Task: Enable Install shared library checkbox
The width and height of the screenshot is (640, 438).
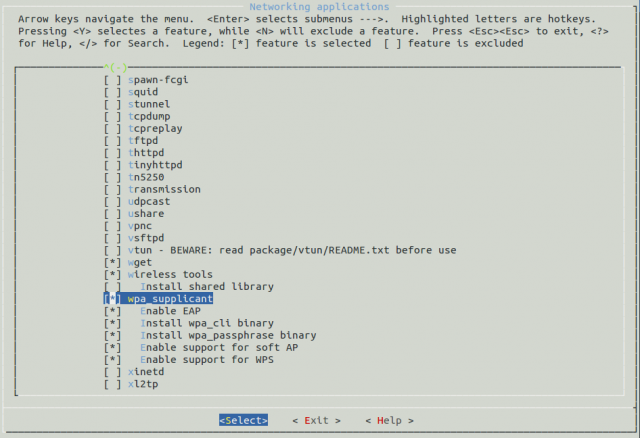Action: 112,287
